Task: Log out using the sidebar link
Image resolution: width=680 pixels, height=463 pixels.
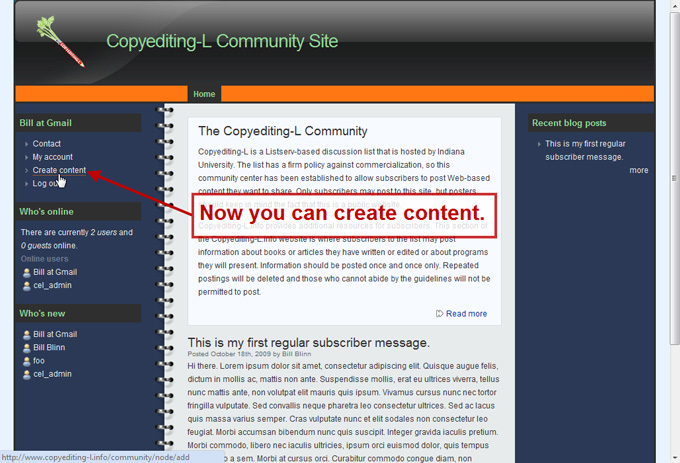Action: click(45, 183)
